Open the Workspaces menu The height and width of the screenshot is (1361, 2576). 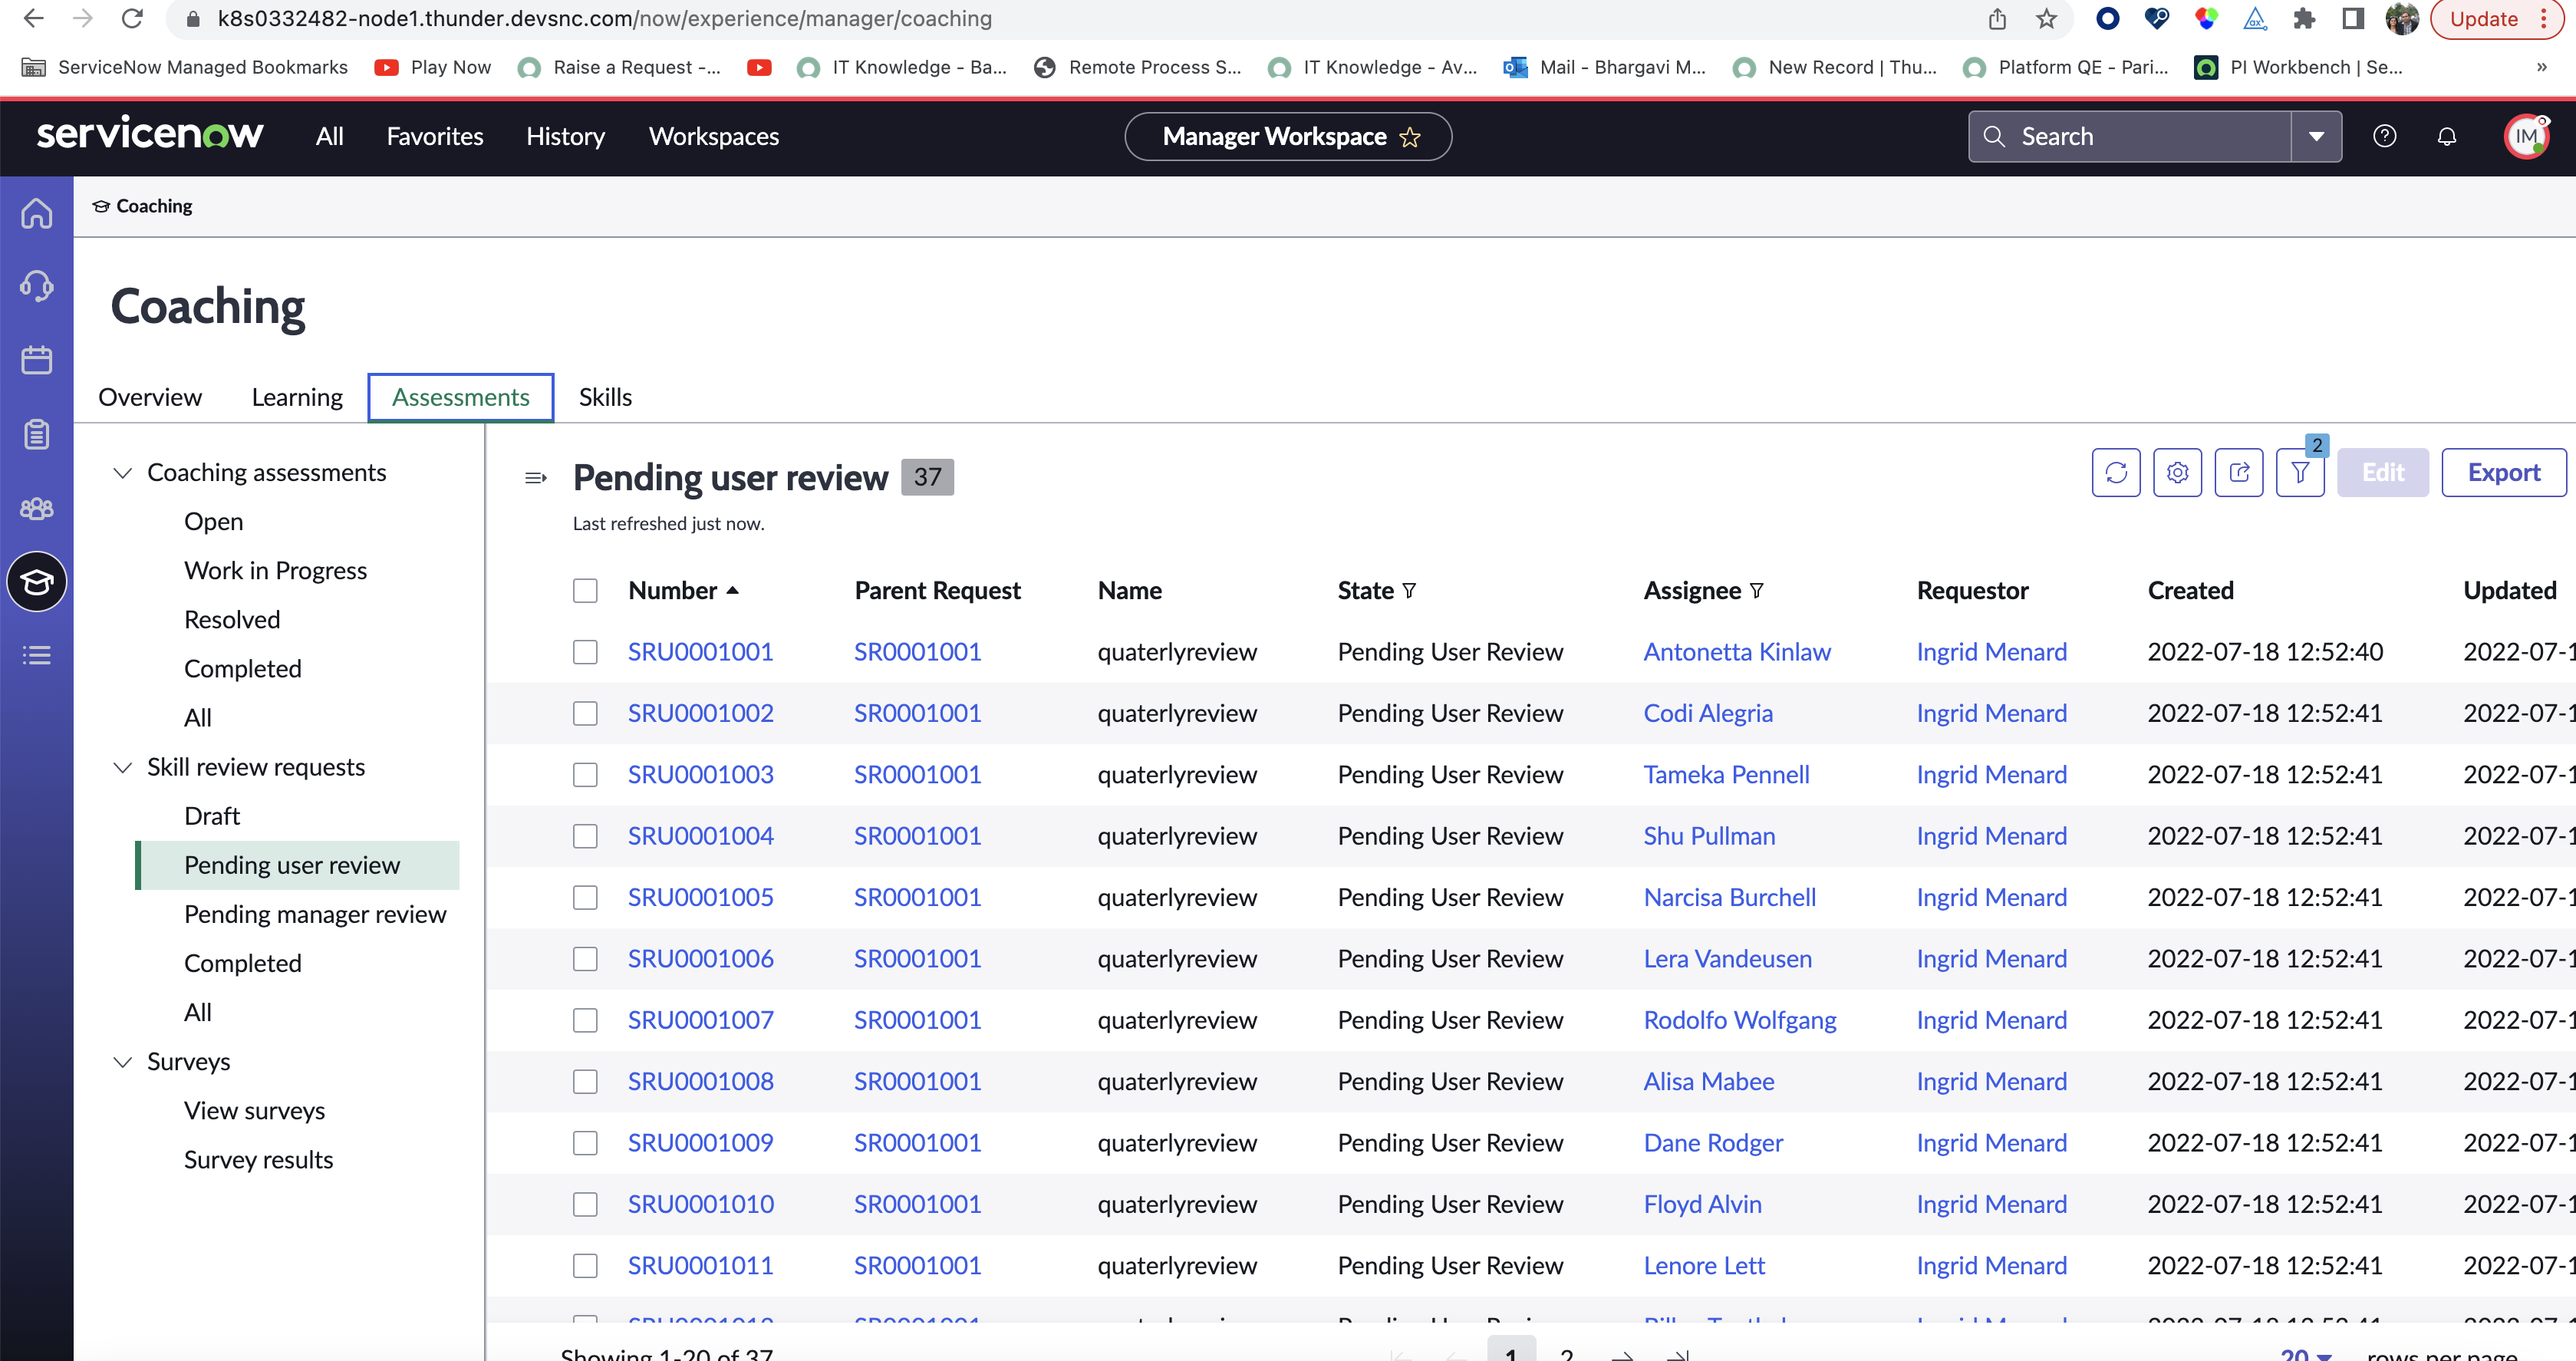click(x=713, y=136)
